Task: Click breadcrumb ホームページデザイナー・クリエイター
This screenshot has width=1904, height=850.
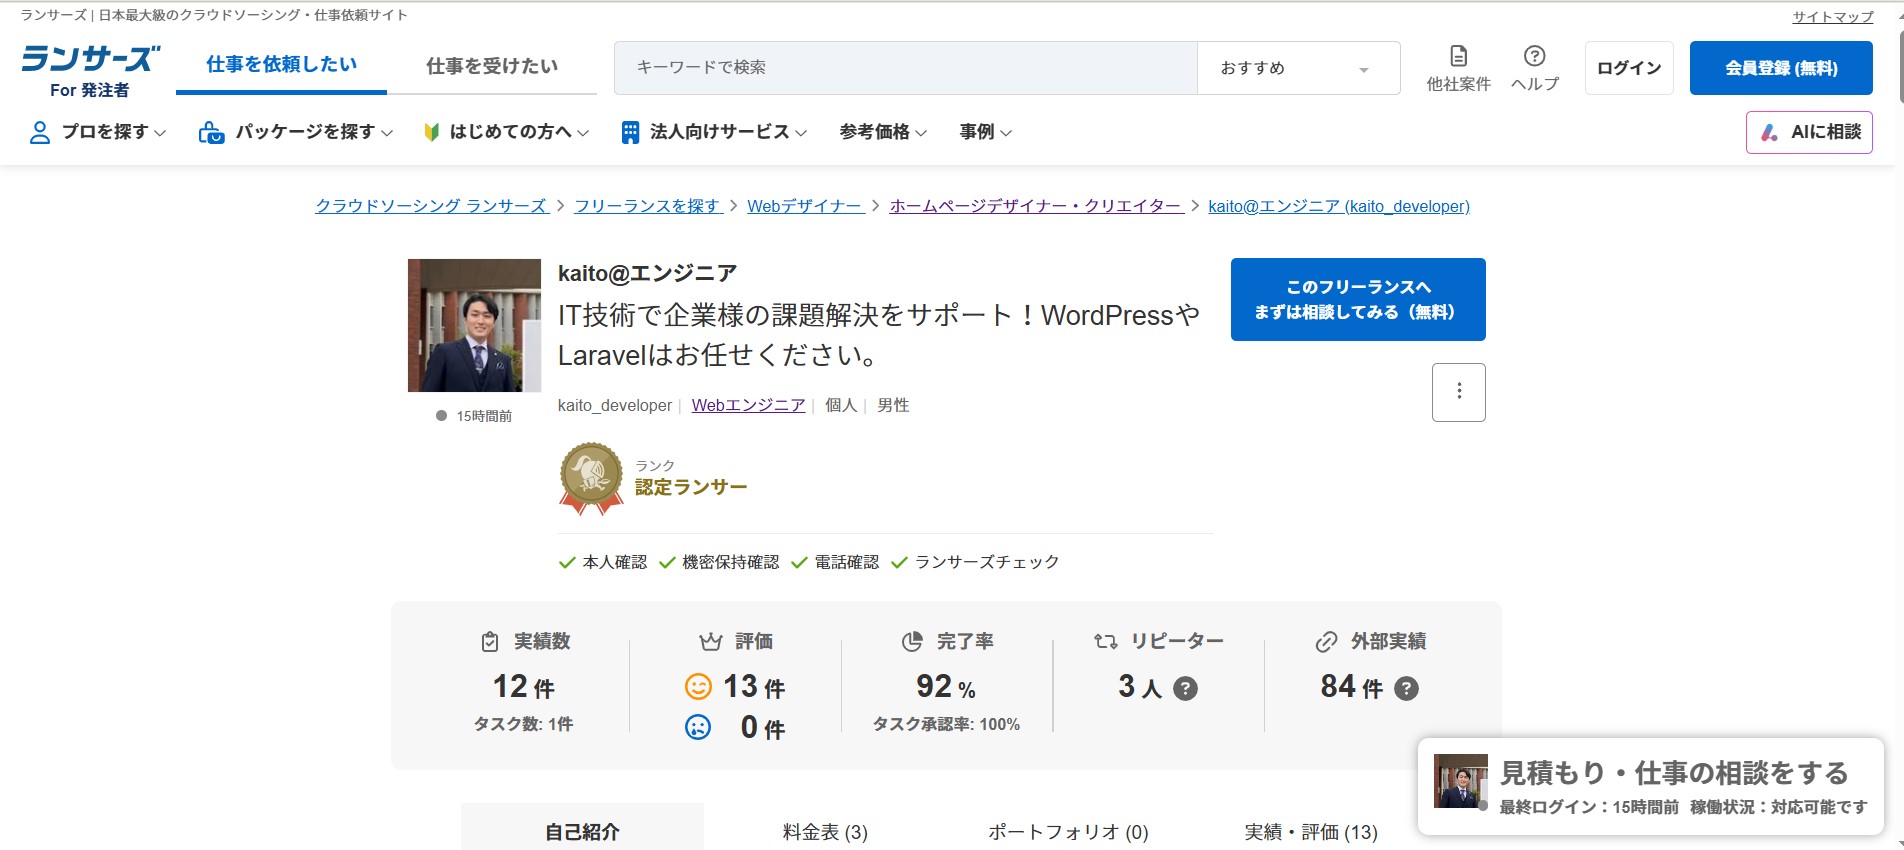Action: (x=1036, y=206)
